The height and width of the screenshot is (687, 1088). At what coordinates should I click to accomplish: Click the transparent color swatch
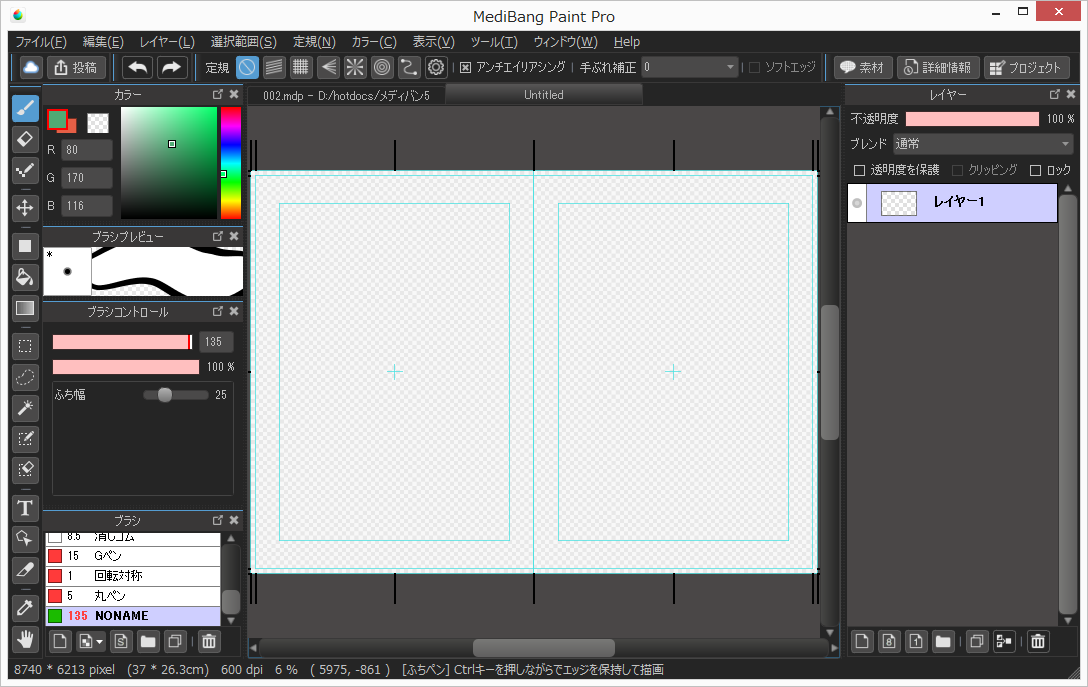point(98,123)
